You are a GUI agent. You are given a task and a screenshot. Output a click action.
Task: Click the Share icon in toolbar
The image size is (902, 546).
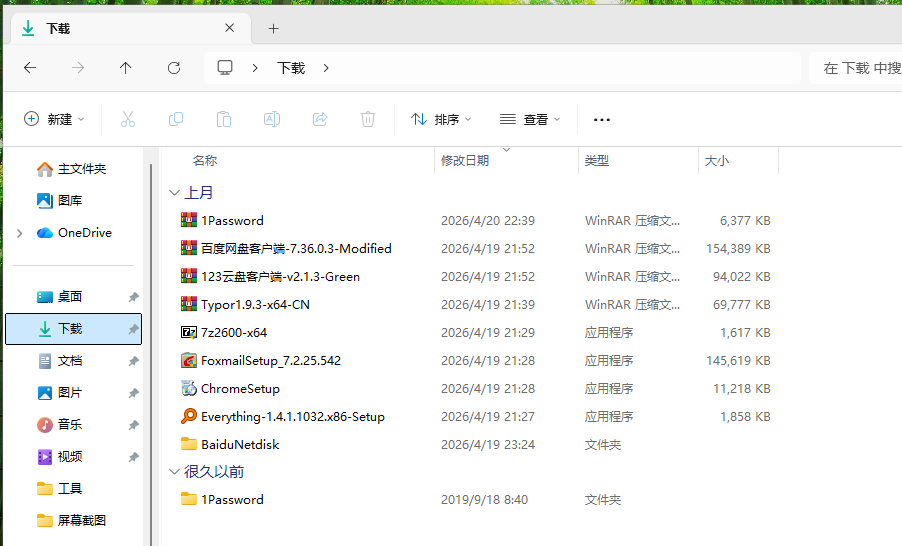pyautogui.click(x=320, y=119)
